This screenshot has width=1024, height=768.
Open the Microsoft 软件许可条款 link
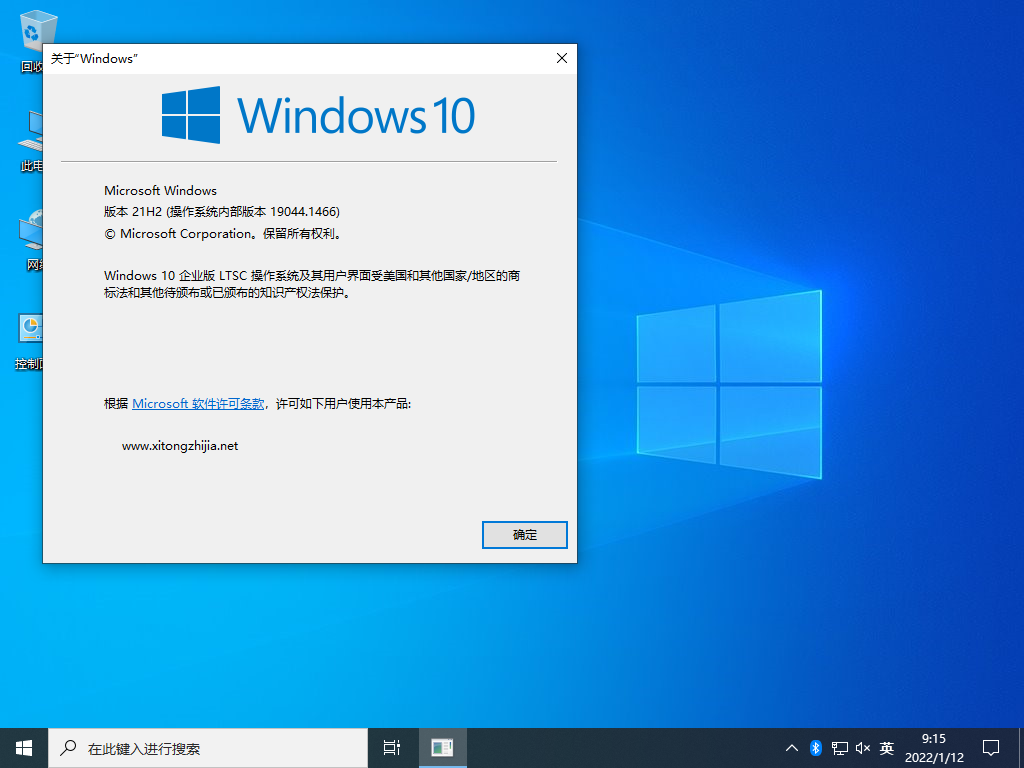pyautogui.click(x=196, y=403)
